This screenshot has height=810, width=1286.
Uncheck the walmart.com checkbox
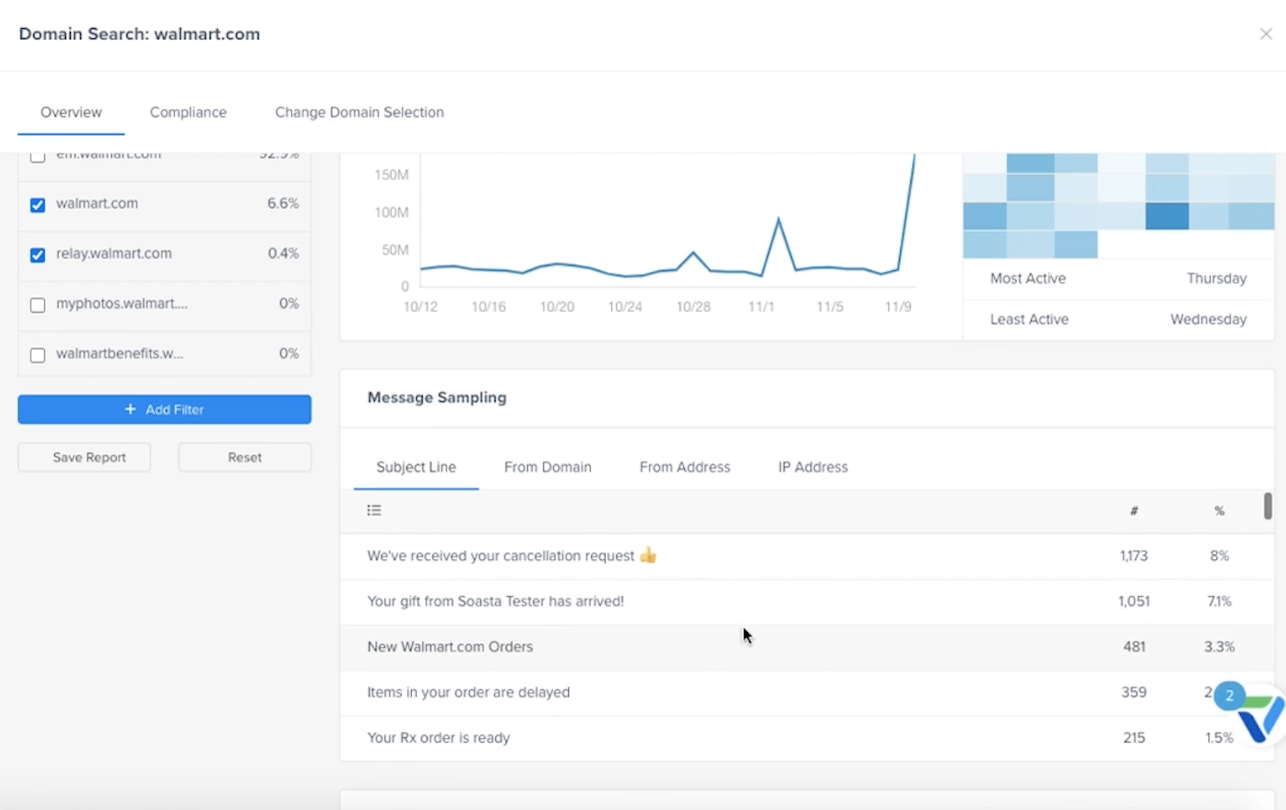click(38, 205)
